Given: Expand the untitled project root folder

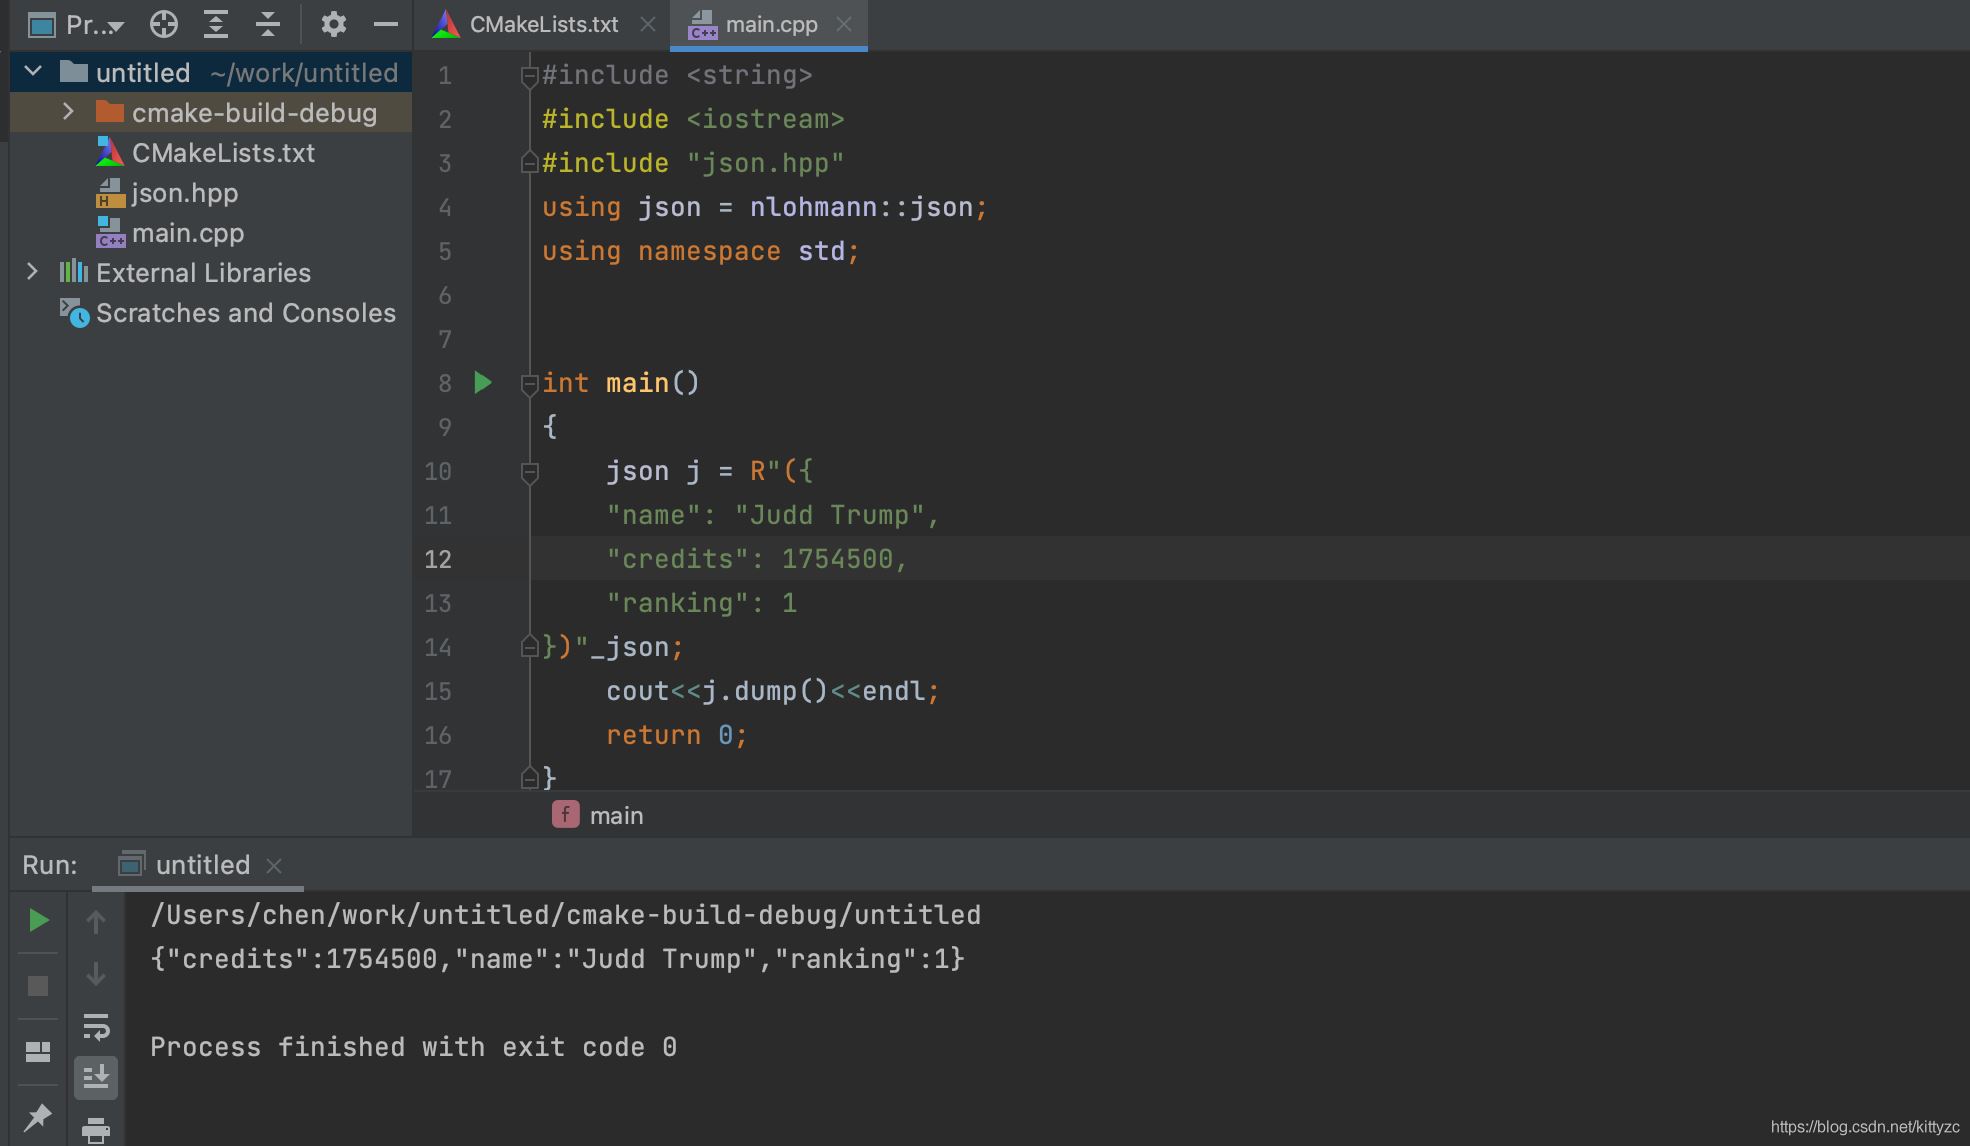Looking at the screenshot, I should point(33,72).
